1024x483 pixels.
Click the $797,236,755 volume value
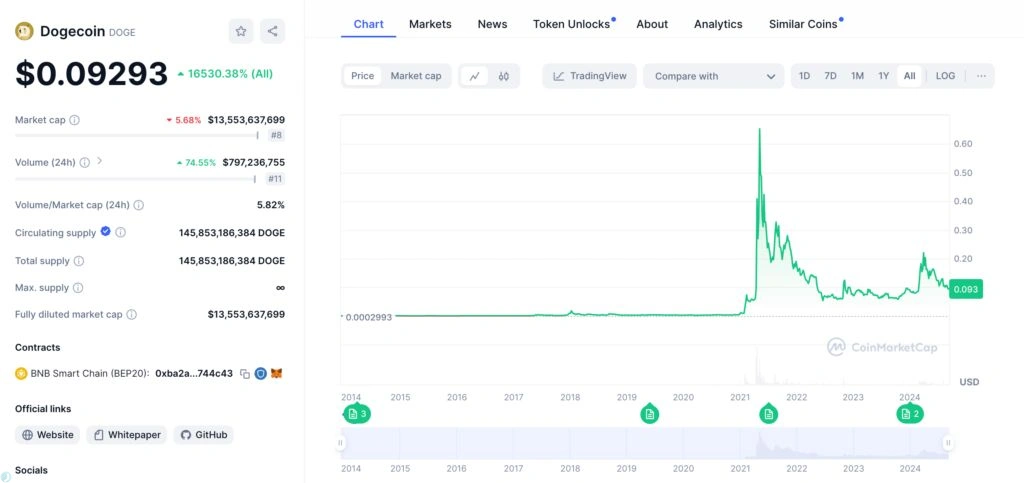[x=253, y=163]
